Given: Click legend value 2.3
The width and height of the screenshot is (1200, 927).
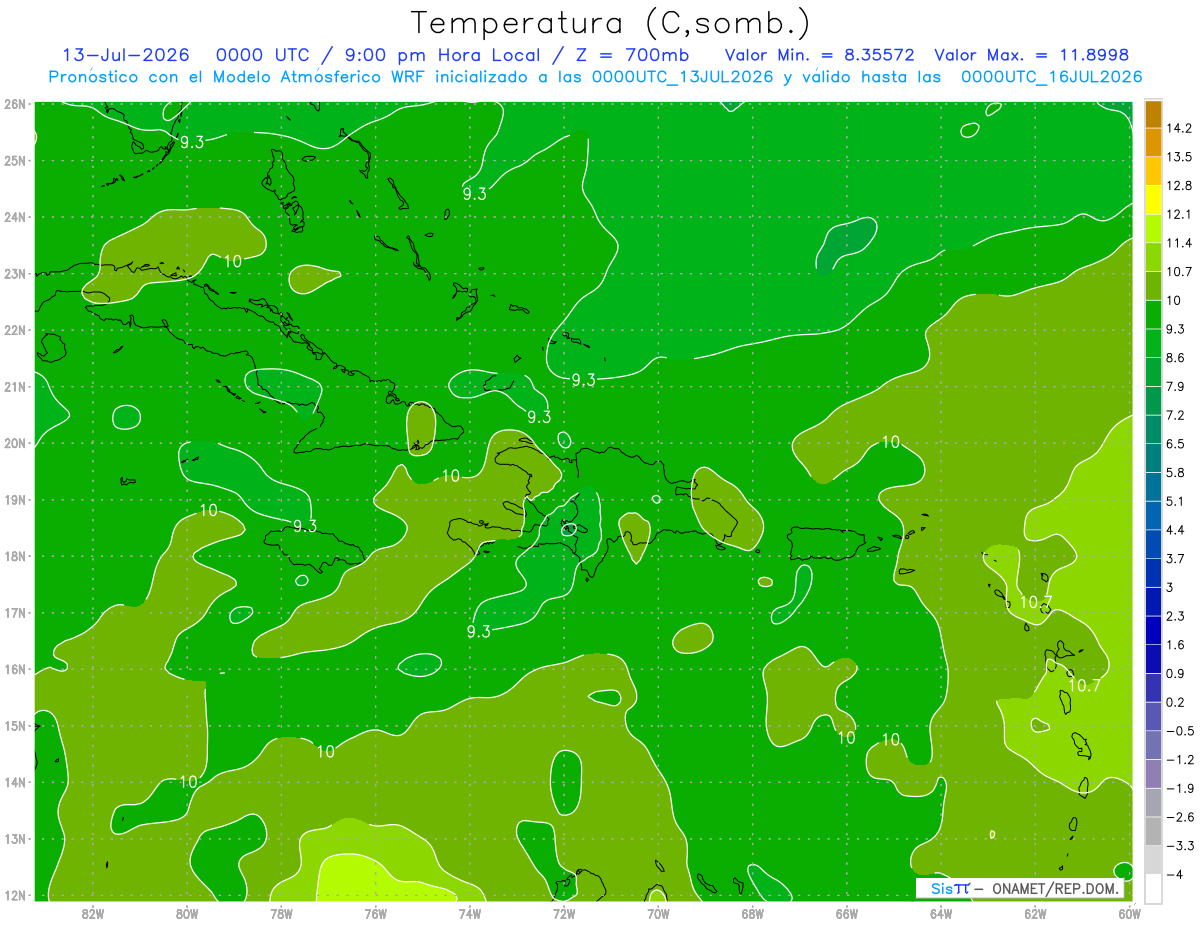Looking at the screenshot, I should pos(1176,616).
